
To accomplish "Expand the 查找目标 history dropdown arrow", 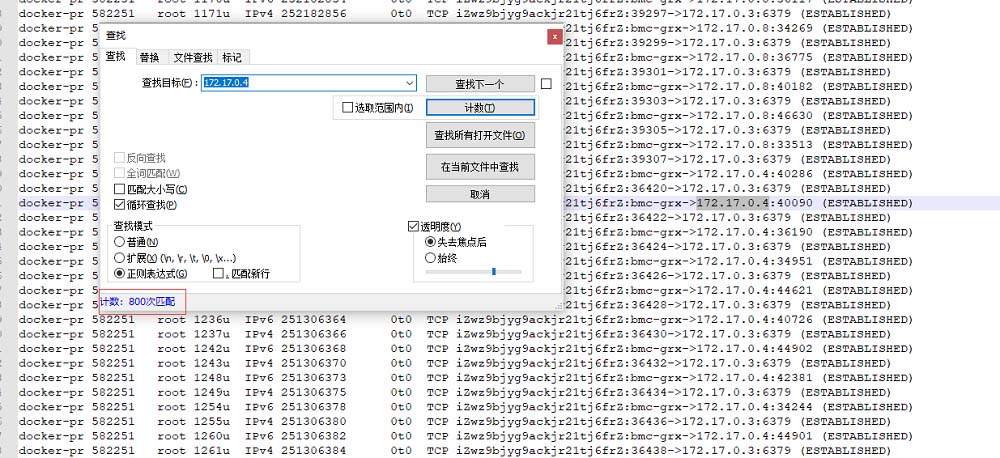I will point(409,84).
